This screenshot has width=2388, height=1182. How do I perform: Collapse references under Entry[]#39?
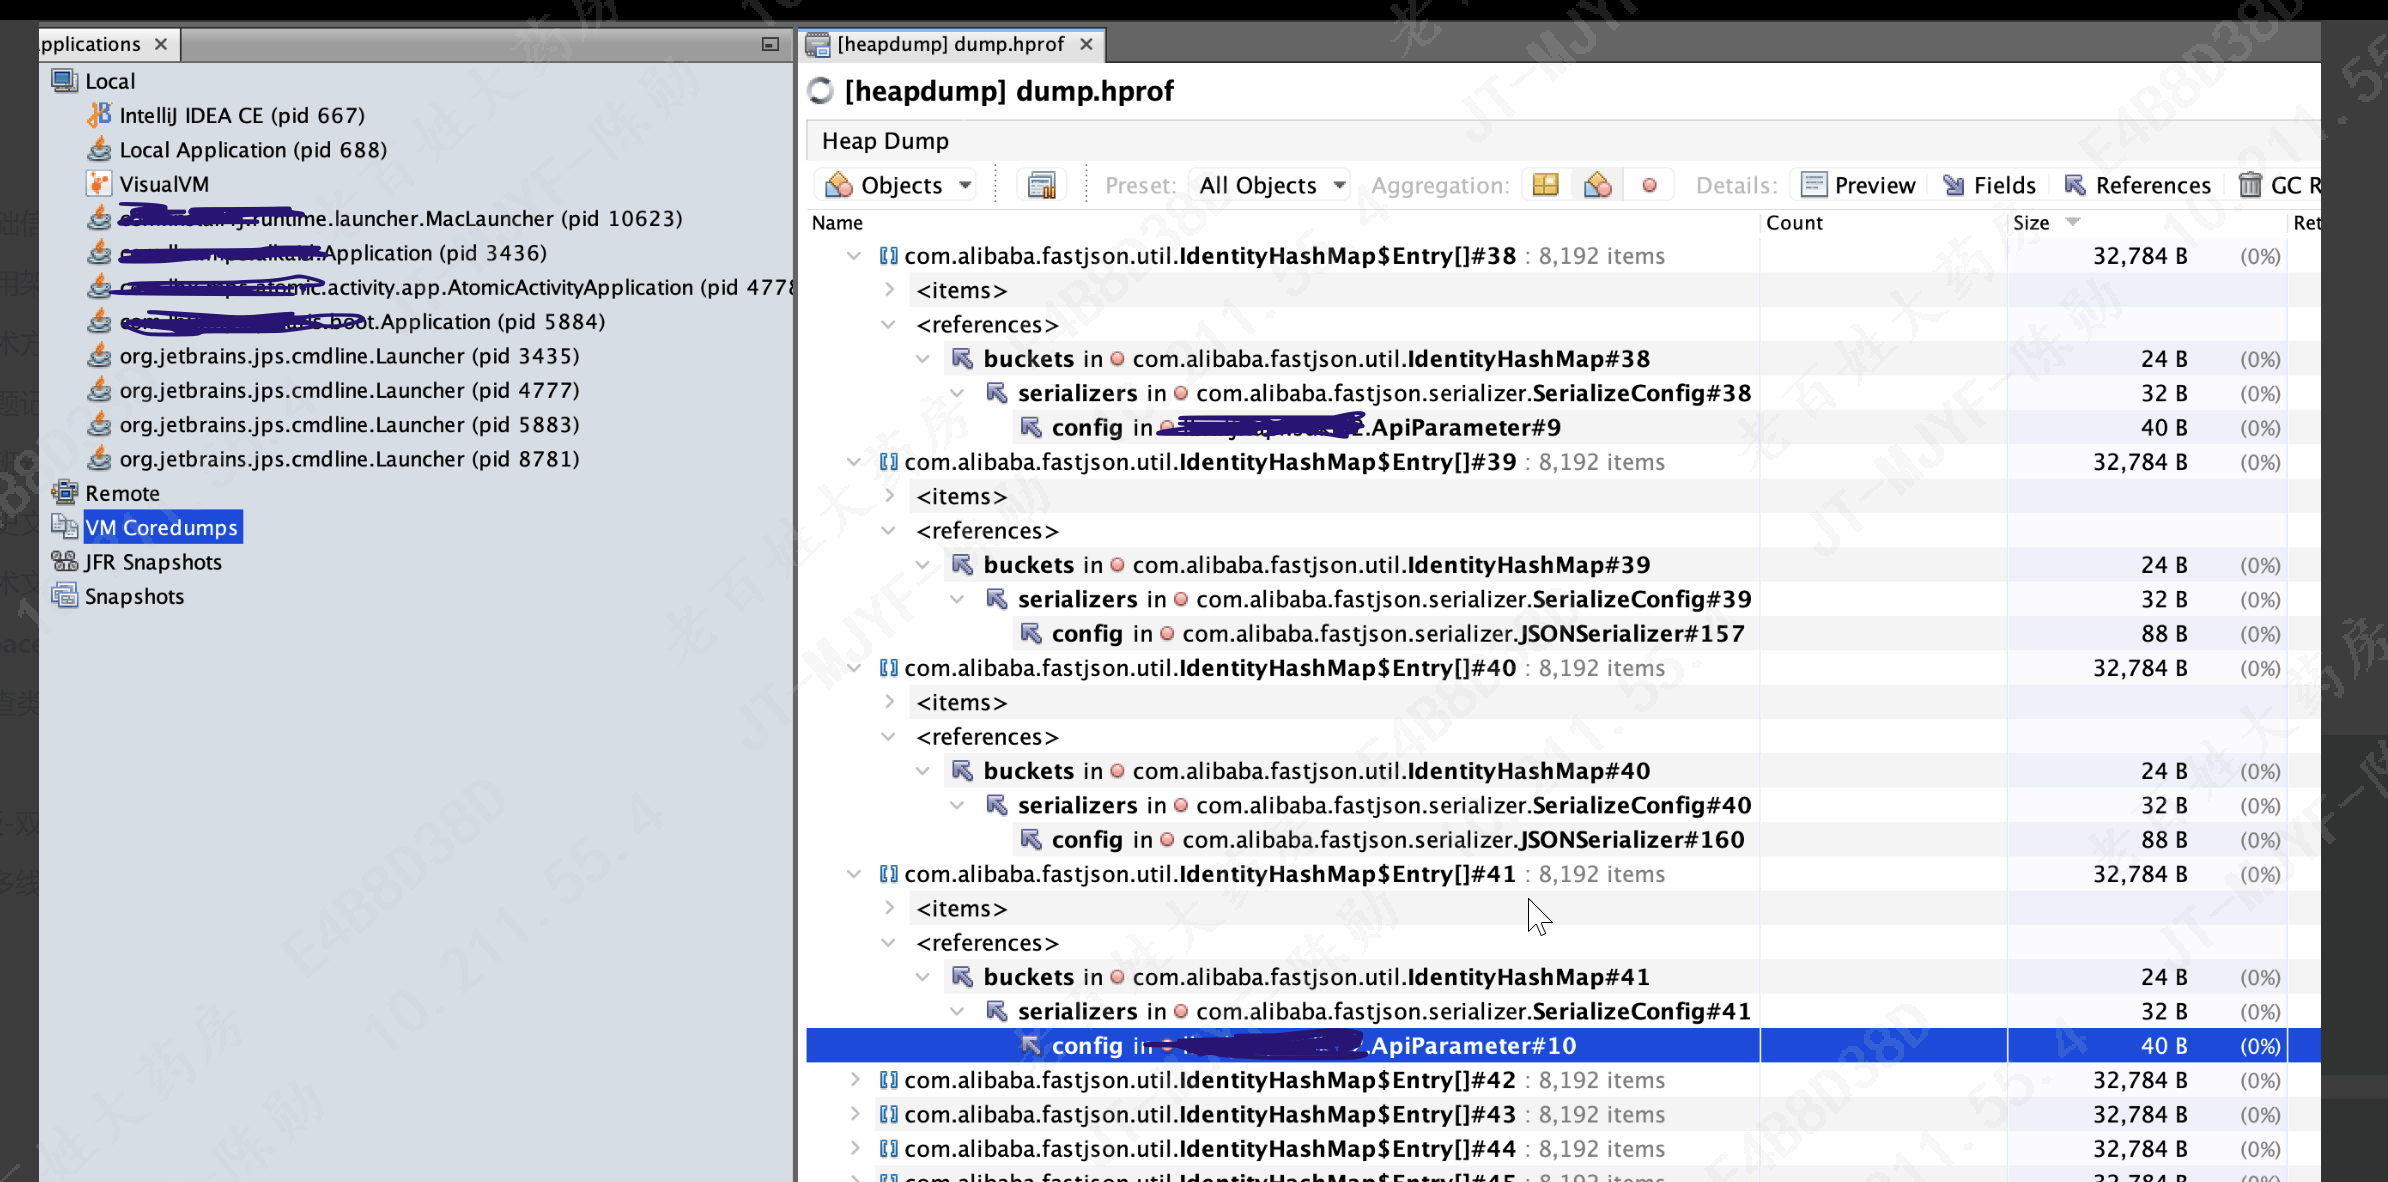[x=889, y=531]
